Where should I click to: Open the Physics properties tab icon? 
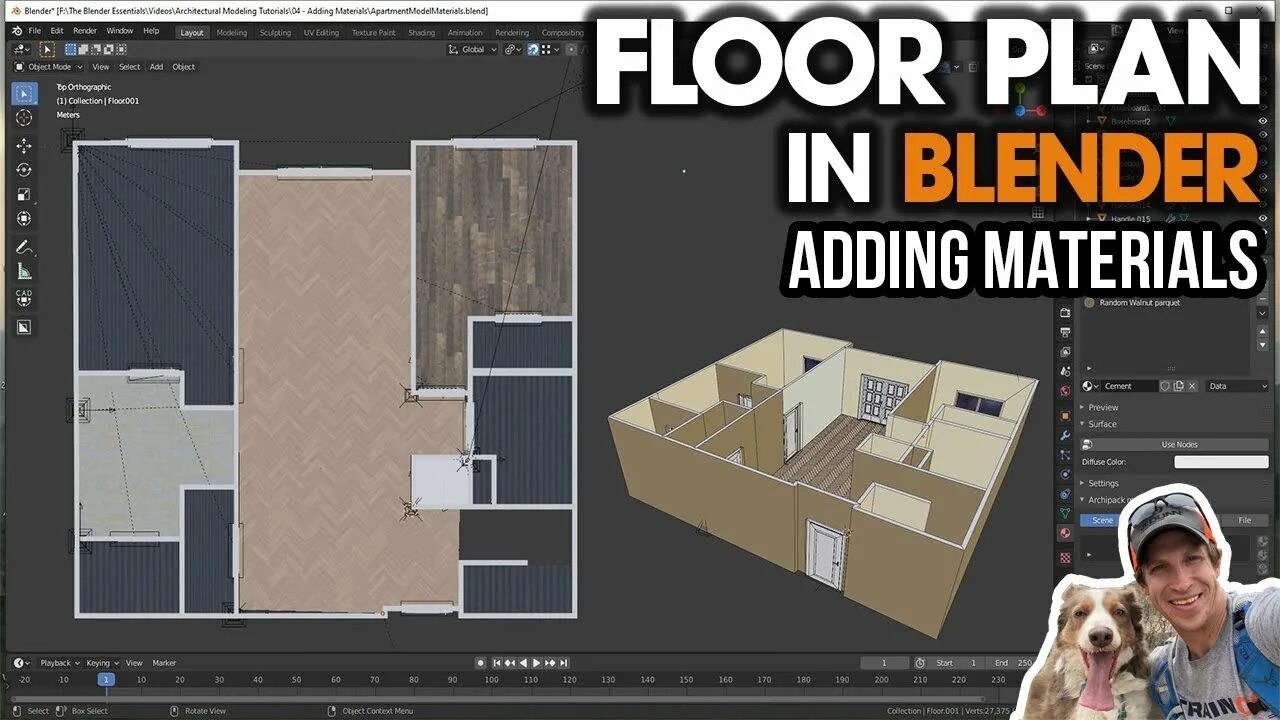[x=1065, y=474]
